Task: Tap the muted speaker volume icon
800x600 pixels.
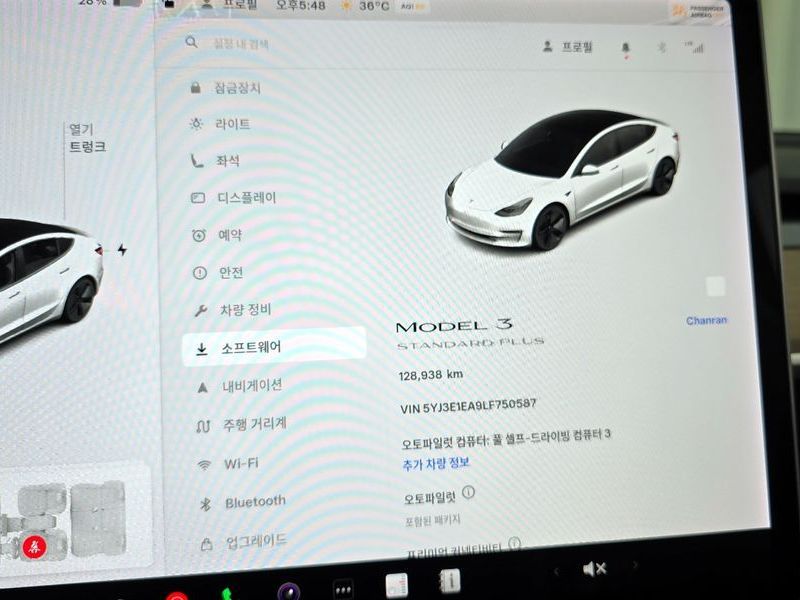Action: (x=594, y=568)
